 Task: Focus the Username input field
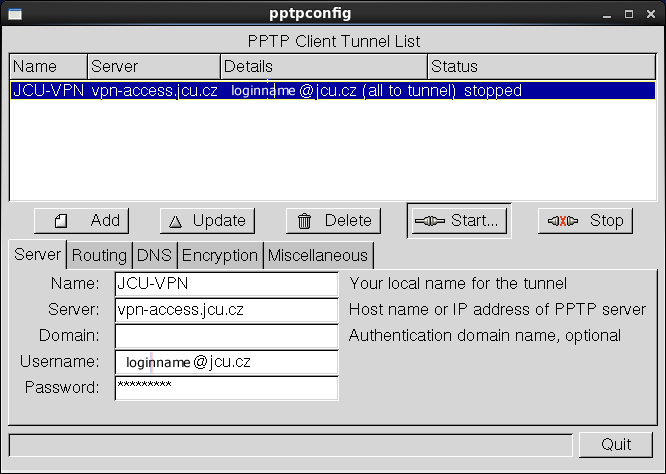point(226,362)
